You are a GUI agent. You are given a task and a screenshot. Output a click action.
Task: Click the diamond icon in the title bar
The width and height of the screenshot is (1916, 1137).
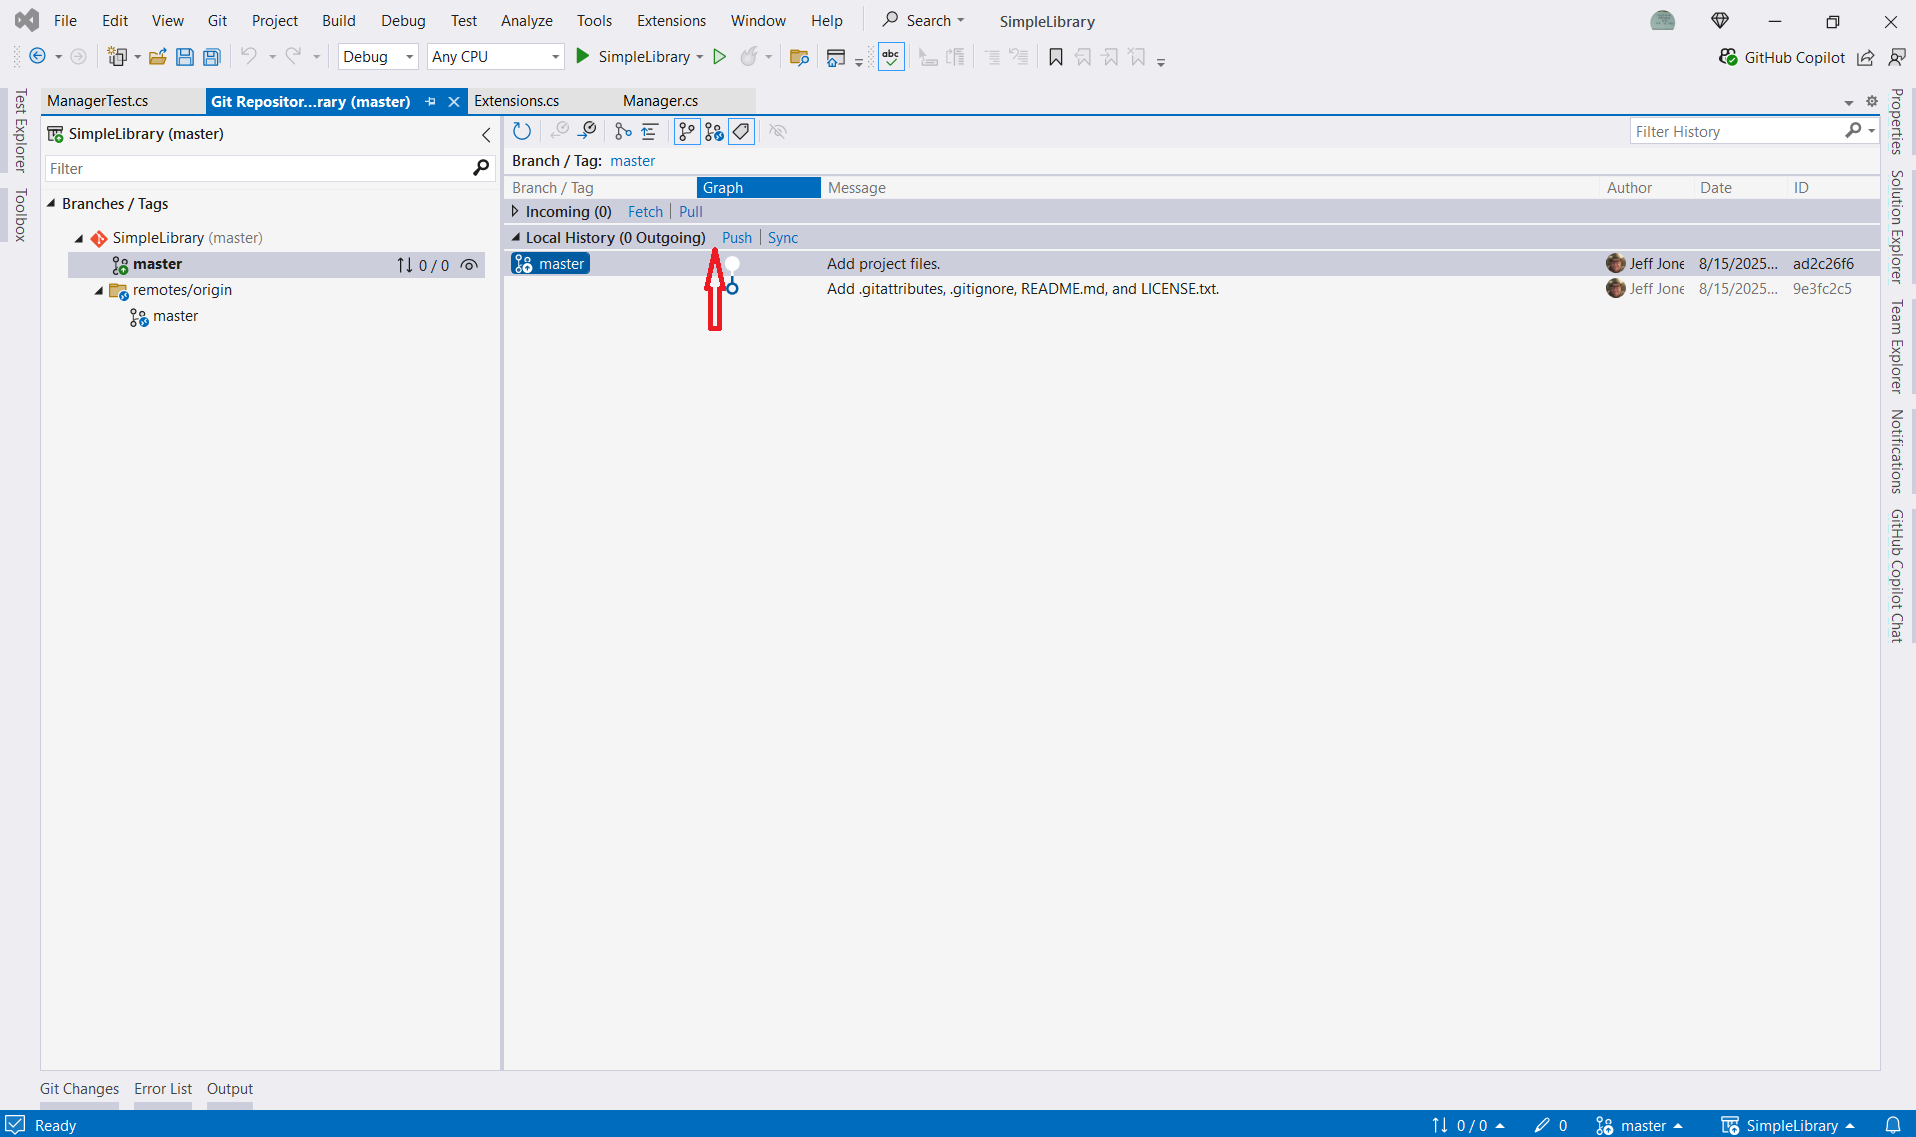click(1720, 20)
